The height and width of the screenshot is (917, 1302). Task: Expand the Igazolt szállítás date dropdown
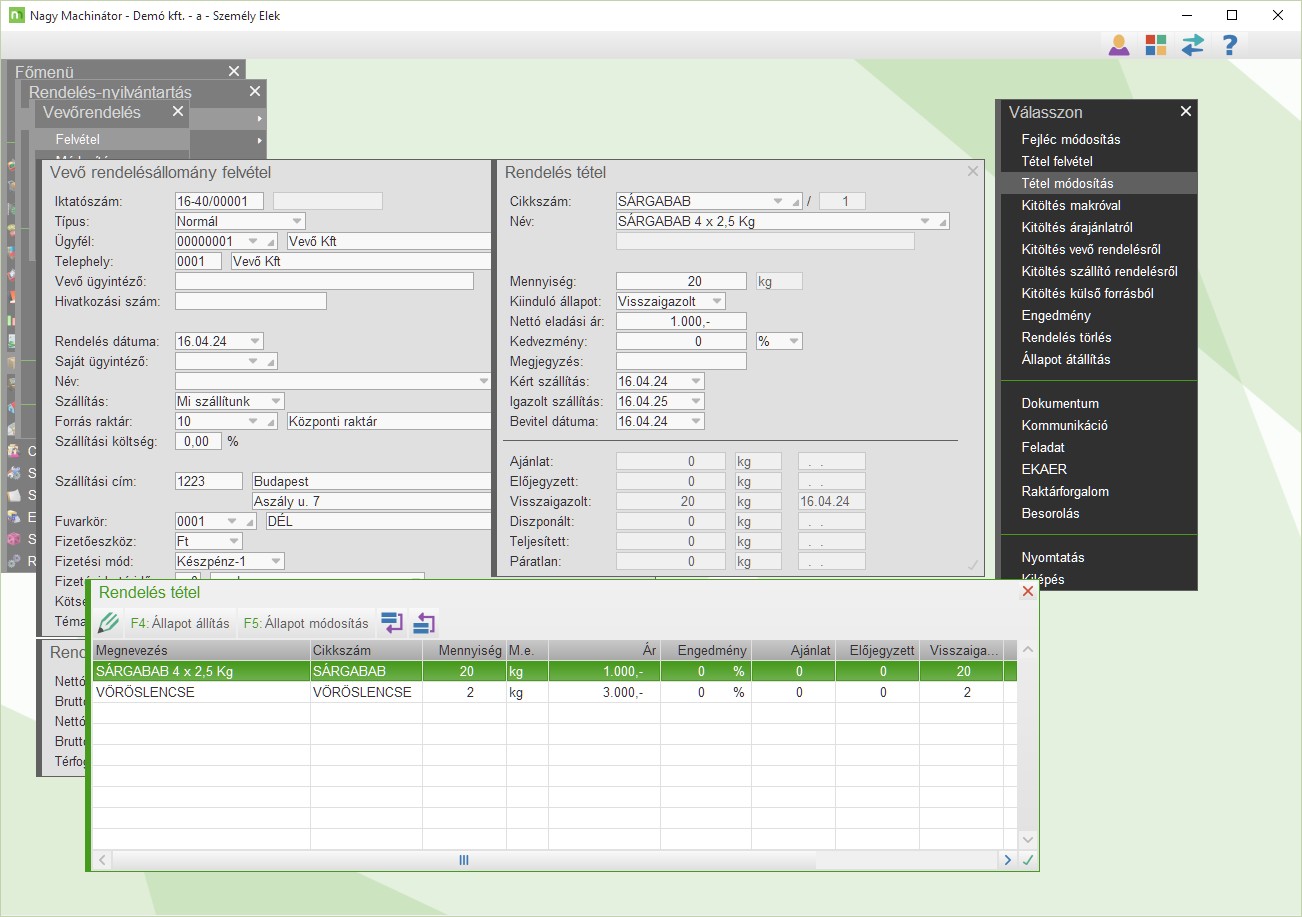[696, 401]
